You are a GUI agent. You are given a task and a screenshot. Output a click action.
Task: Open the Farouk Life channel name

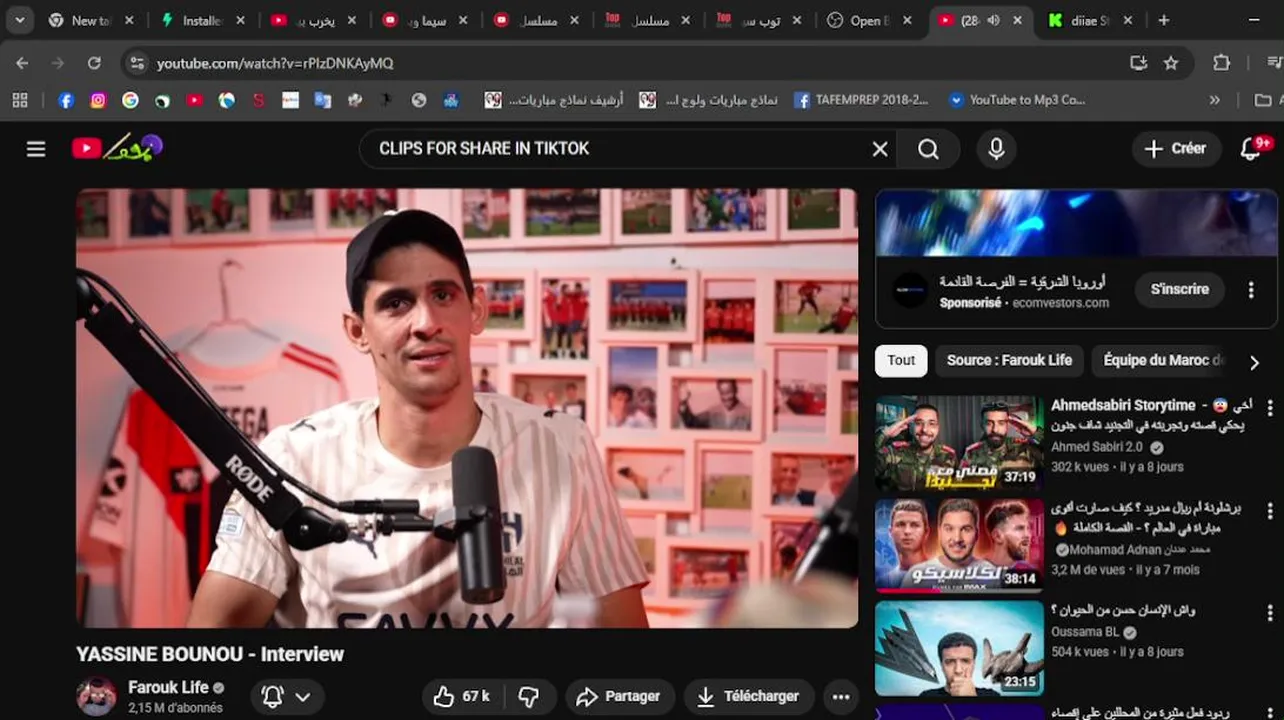[168, 687]
